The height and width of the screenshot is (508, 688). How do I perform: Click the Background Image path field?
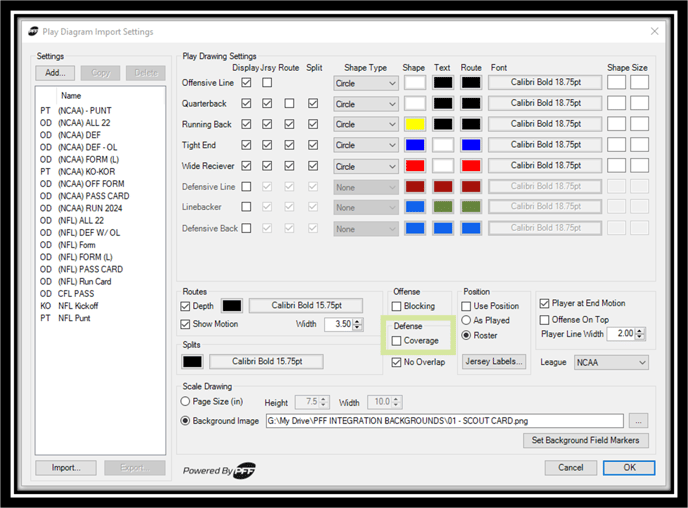(x=444, y=421)
